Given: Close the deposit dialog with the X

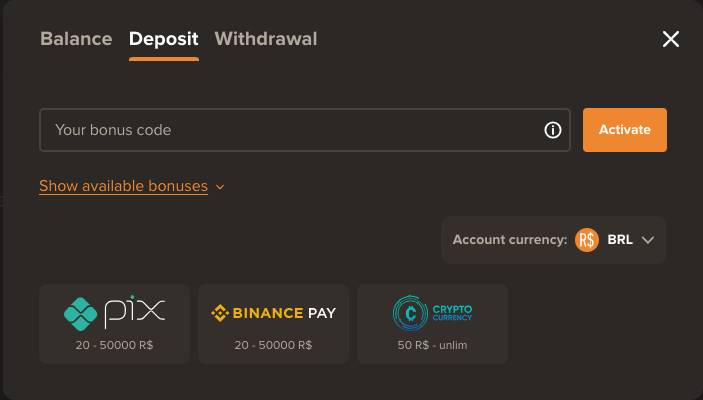Looking at the screenshot, I should 671,39.
